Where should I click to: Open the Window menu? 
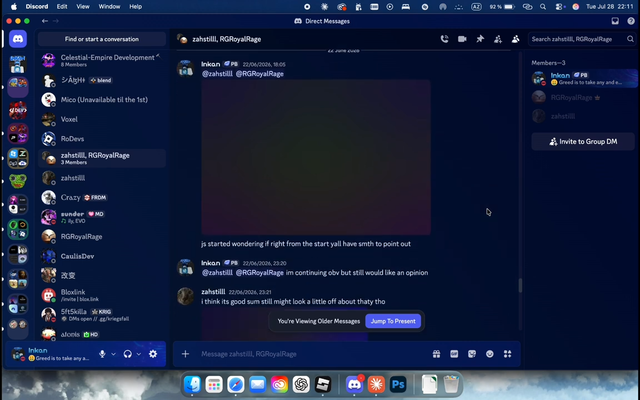[x=109, y=7]
